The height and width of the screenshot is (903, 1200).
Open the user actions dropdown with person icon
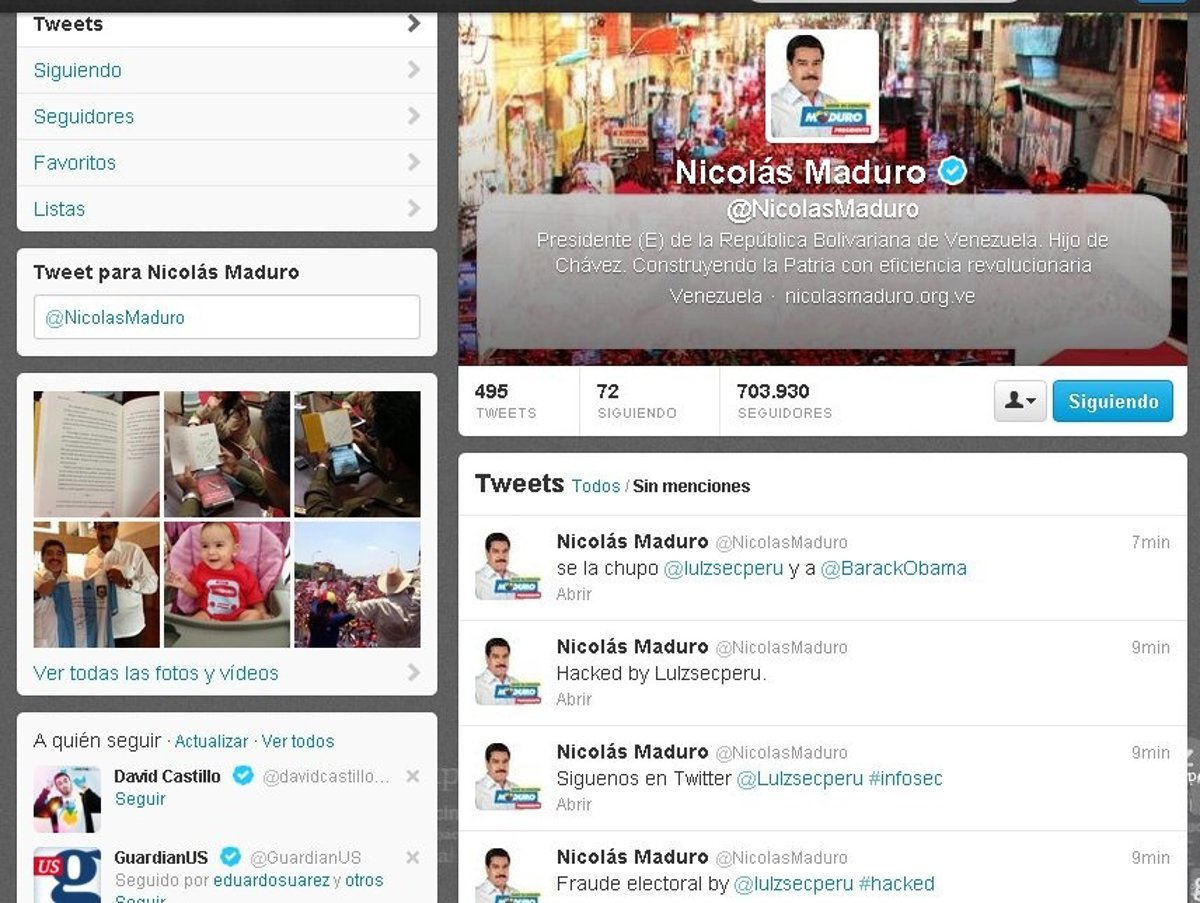(1019, 401)
